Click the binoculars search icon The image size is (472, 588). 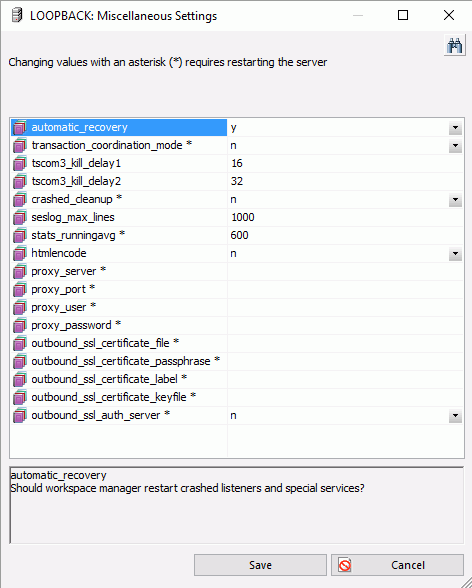tap(454, 45)
